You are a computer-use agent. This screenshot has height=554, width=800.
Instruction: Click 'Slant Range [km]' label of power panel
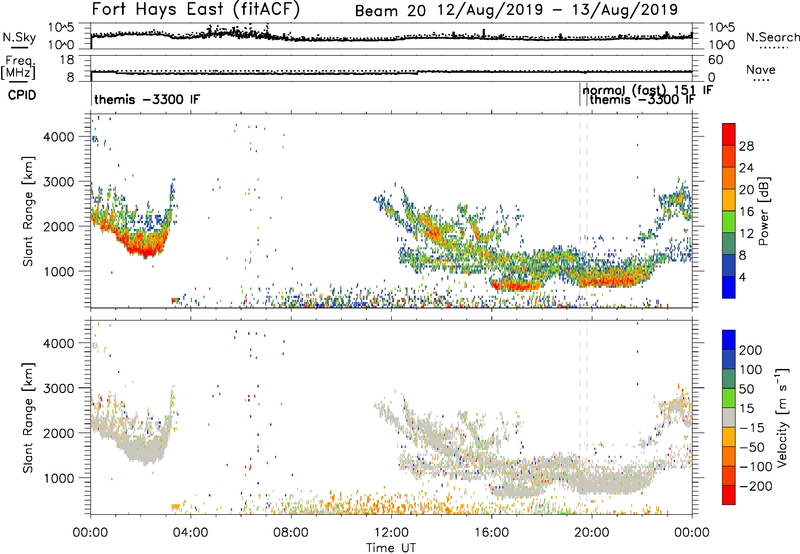(x=28, y=211)
